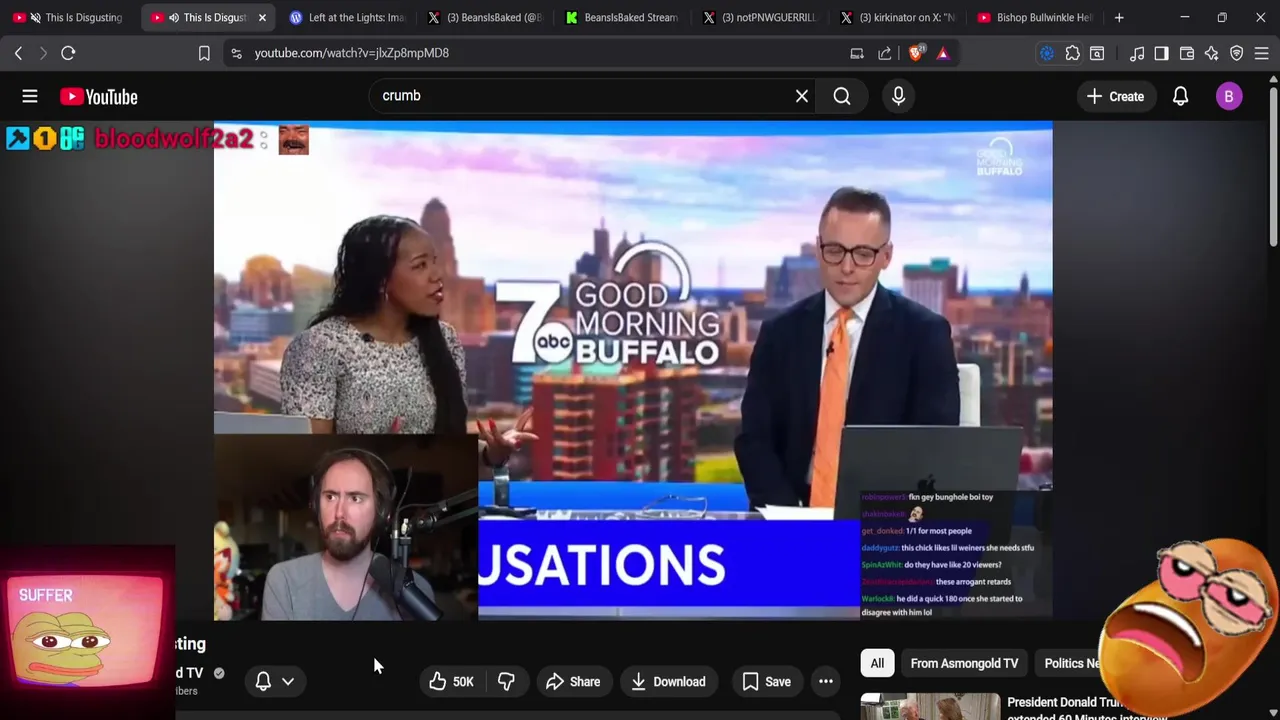
Task: Open the Brave music playlist note icon
Action: [x=1137, y=53]
